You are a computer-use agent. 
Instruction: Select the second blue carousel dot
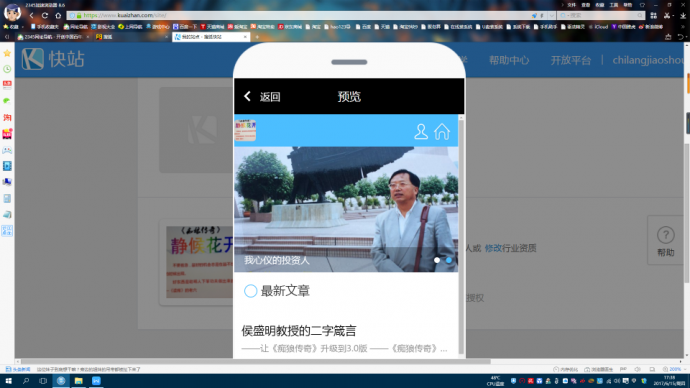click(448, 260)
